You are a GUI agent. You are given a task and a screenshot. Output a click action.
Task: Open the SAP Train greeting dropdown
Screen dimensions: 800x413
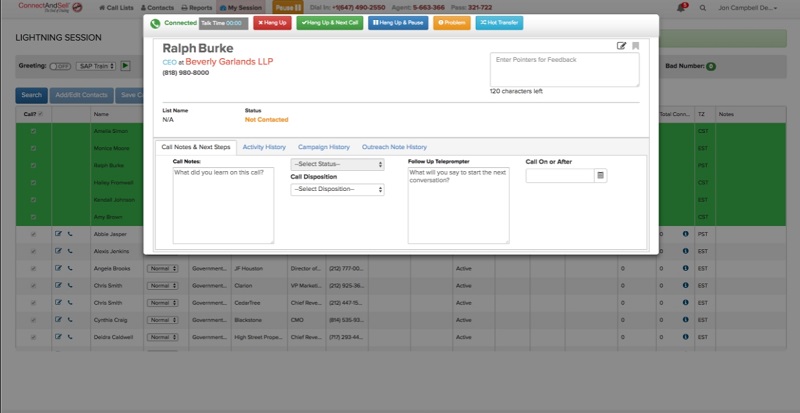pyautogui.click(x=96, y=66)
